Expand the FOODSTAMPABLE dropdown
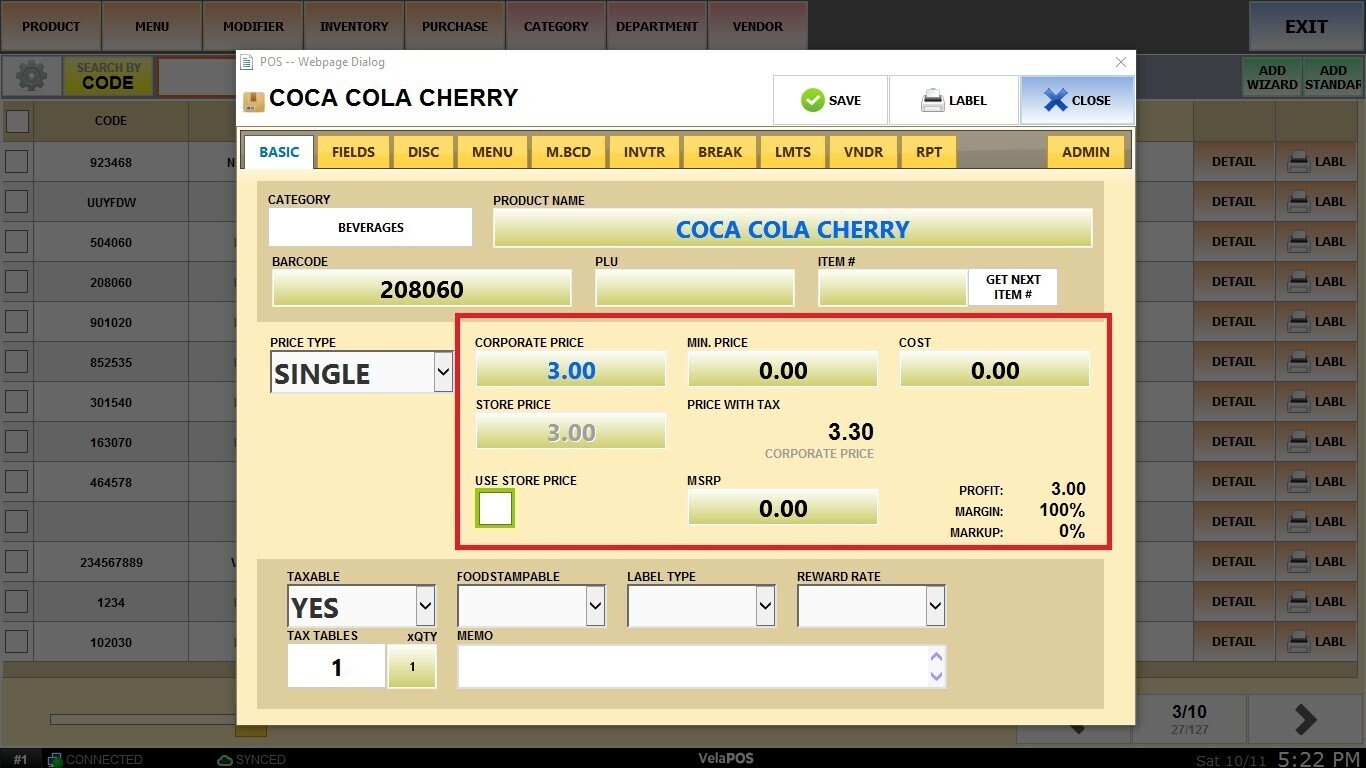Screen dimensions: 1366x768 click(x=531, y=606)
